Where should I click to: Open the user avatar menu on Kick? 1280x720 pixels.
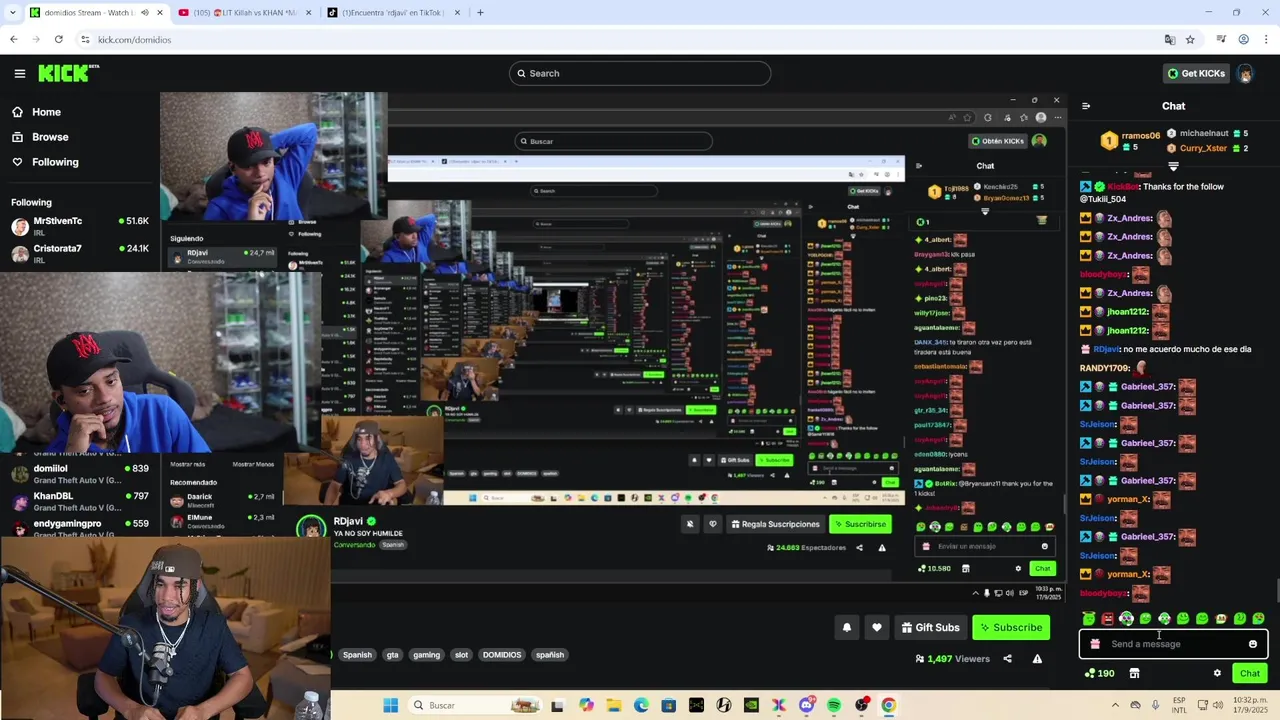[x=1245, y=73]
